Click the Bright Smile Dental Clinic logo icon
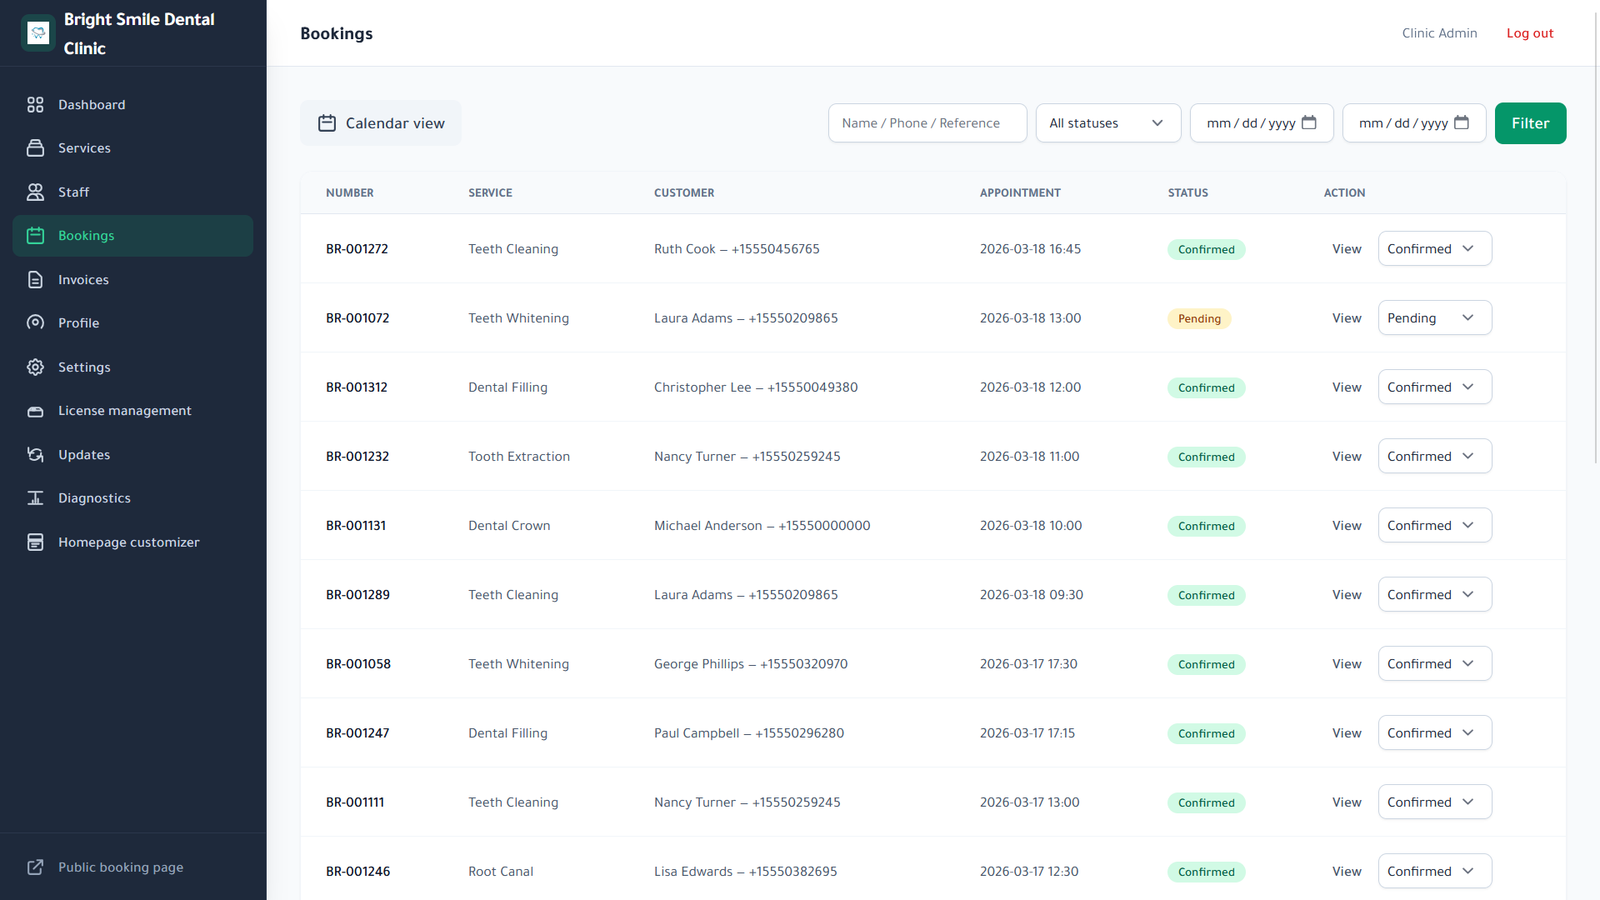Image resolution: width=1600 pixels, height=900 pixels. 38,33
